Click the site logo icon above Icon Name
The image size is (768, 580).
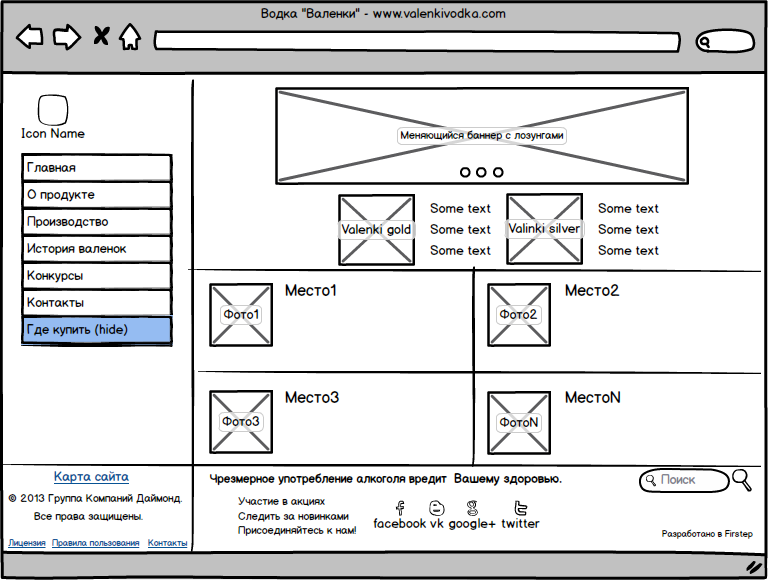[x=53, y=110]
